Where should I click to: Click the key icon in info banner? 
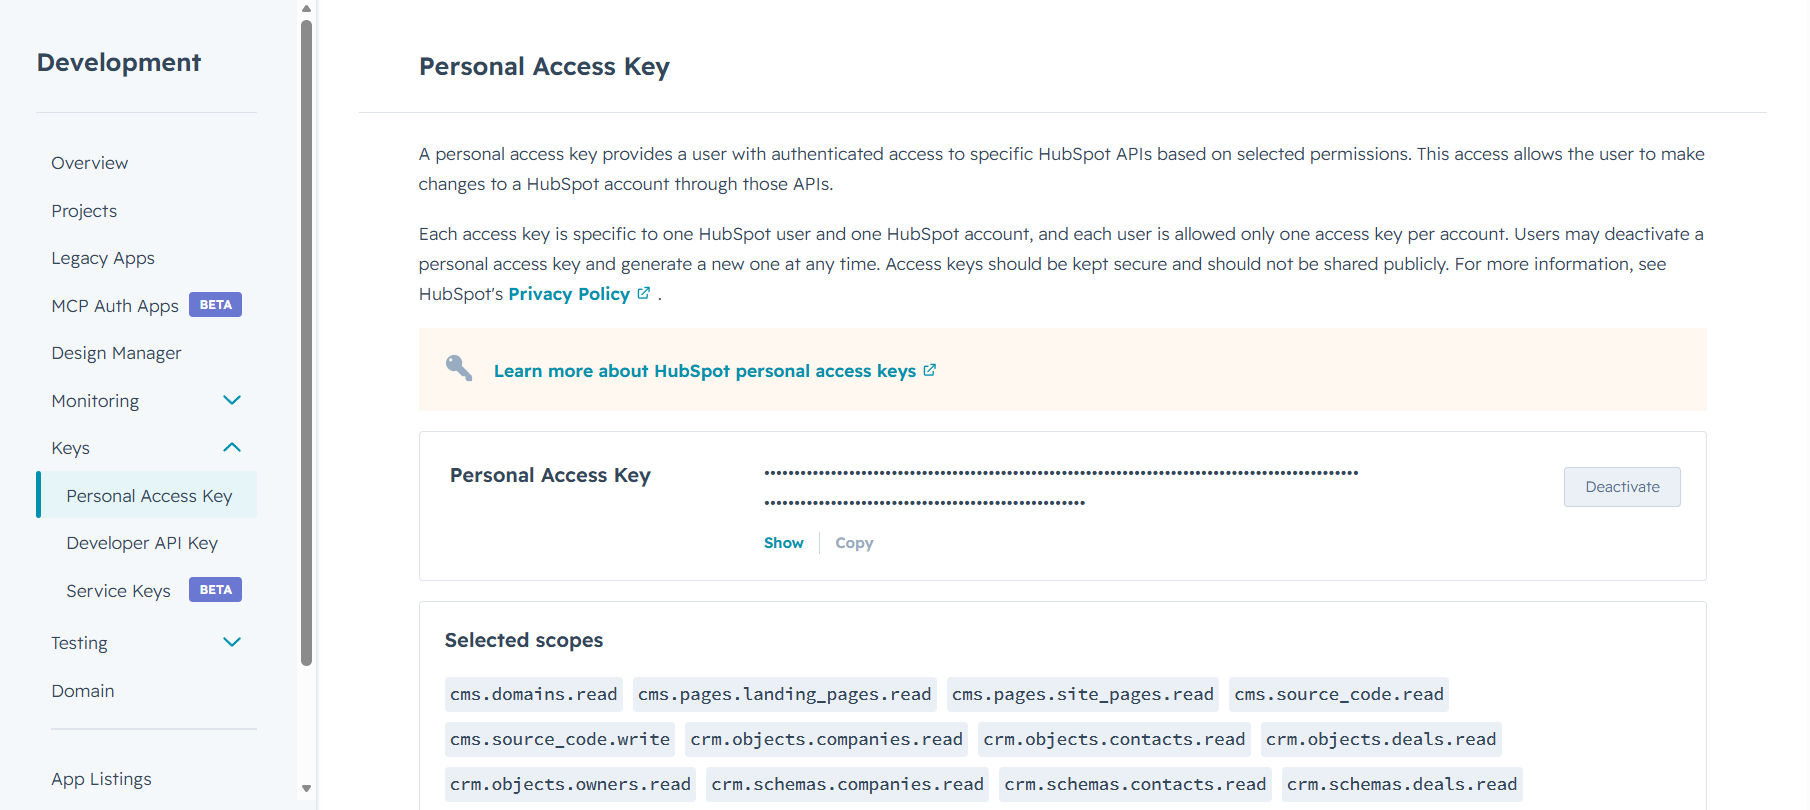click(459, 368)
